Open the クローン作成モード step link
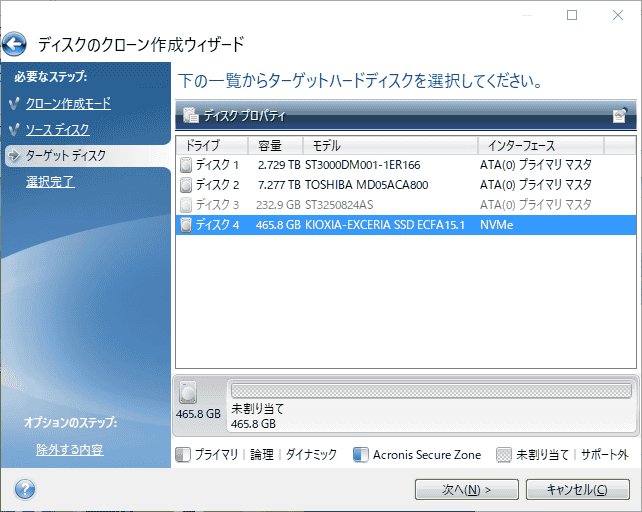The height and width of the screenshot is (512, 642). tap(68, 104)
